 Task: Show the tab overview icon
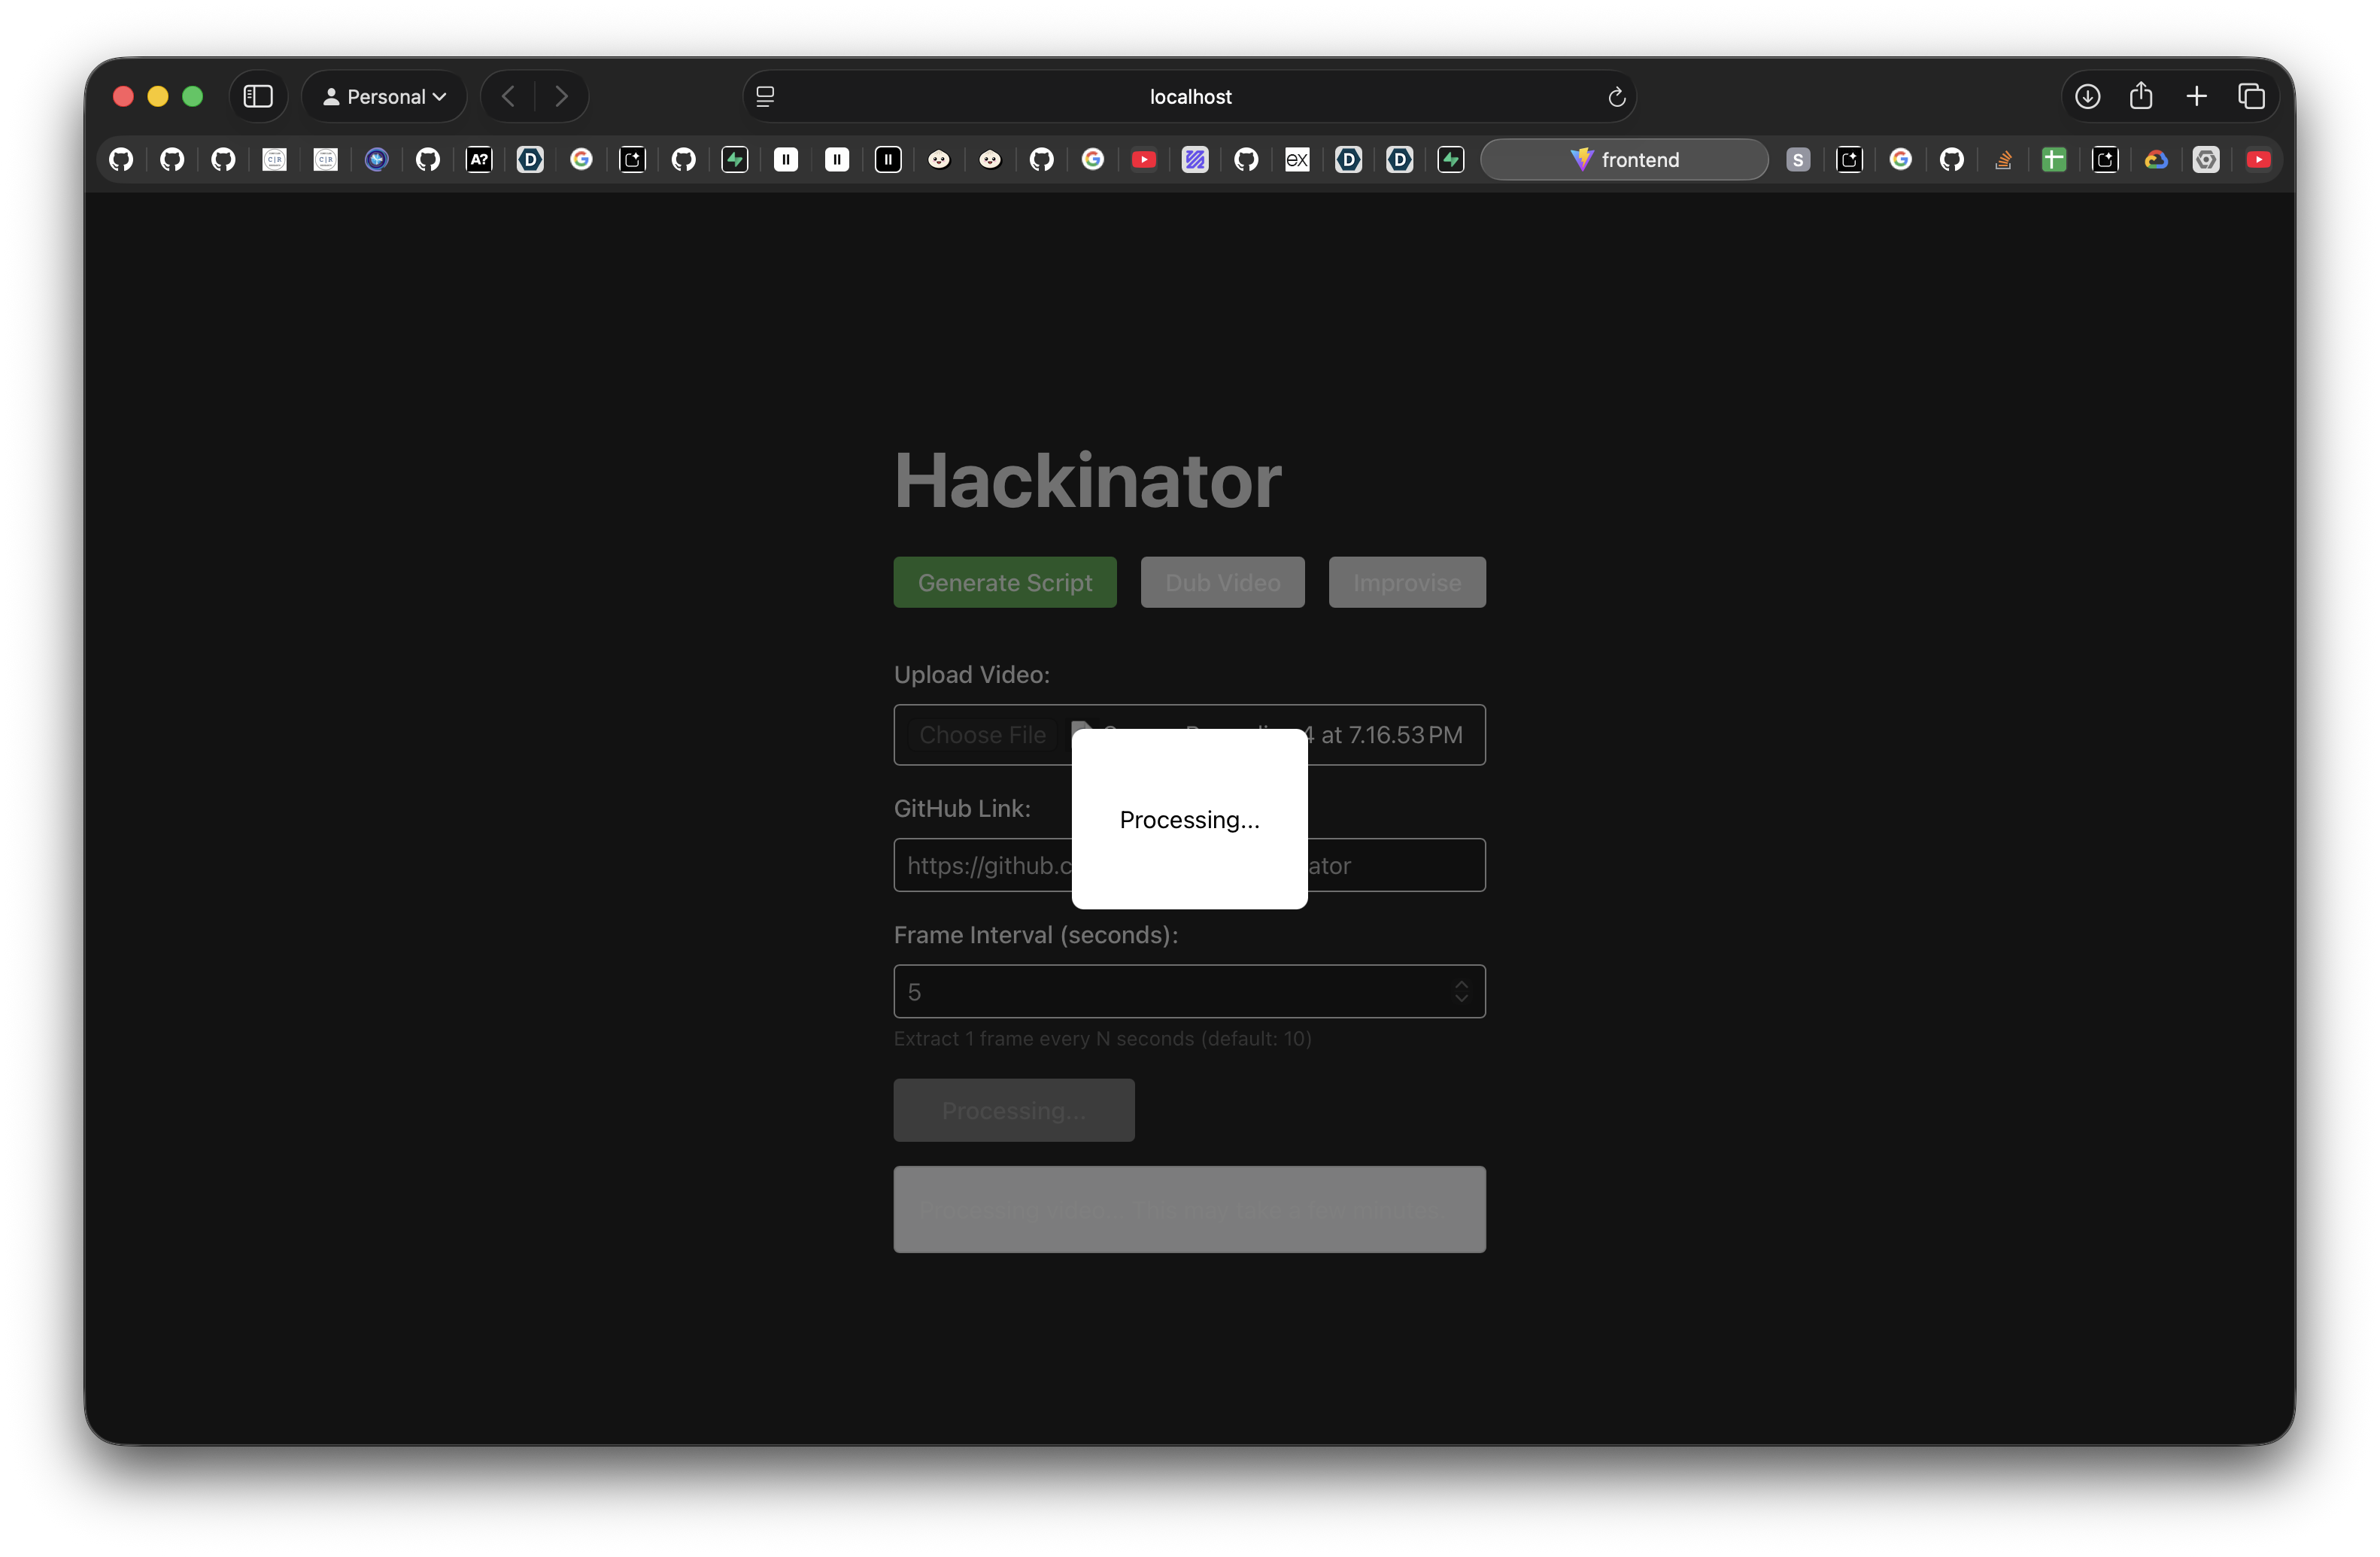(2251, 96)
